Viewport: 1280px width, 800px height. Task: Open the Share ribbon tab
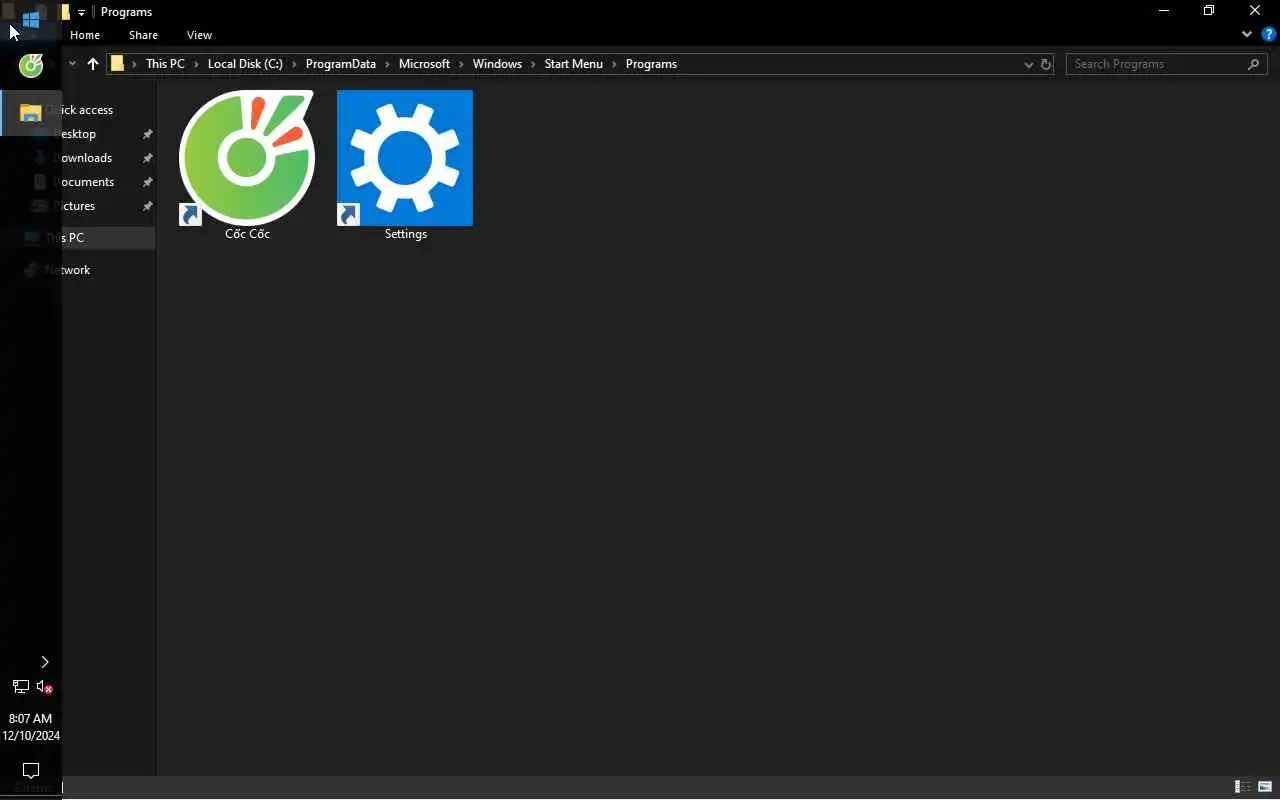tap(143, 35)
